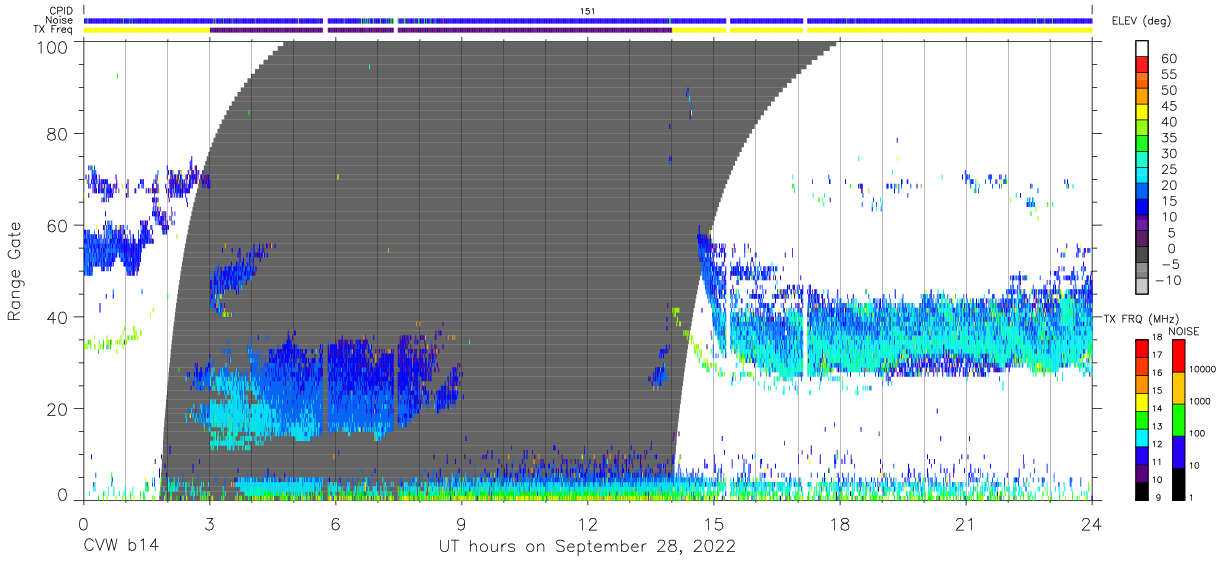This screenshot has height=567, width=1228.
Task: Click the x-axis tick label '3'
Action: (210, 524)
